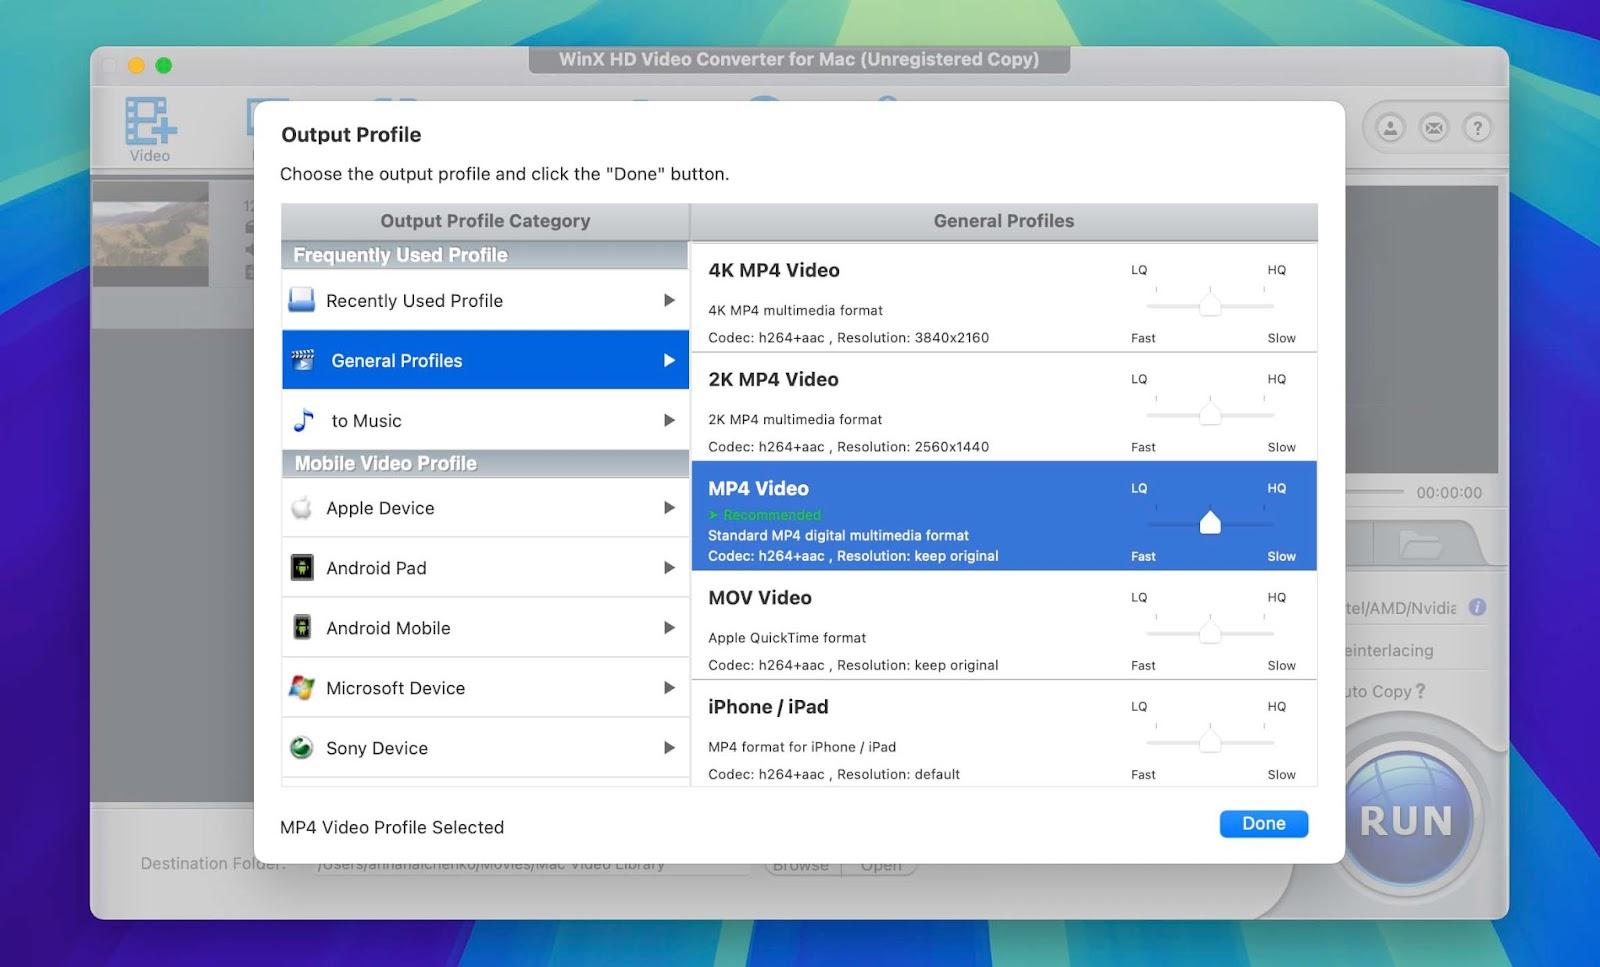
Task: Click Done to confirm the output profile
Action: click(x=1264, y=823)
